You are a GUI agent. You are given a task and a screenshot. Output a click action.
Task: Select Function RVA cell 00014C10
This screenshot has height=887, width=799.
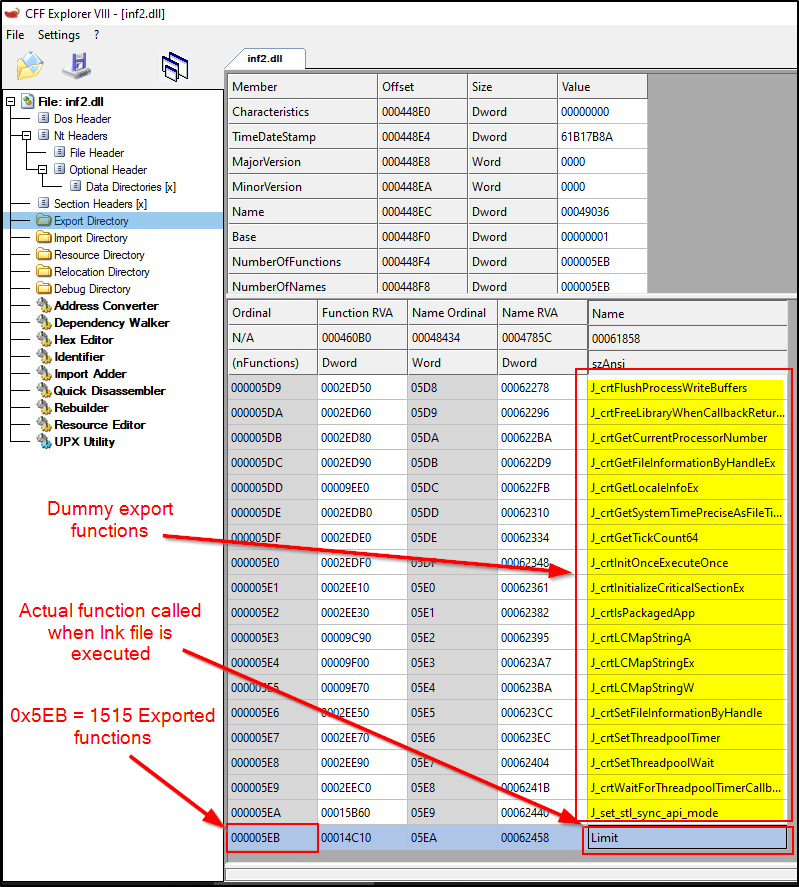pyautogui.click(x=363, y=838)
